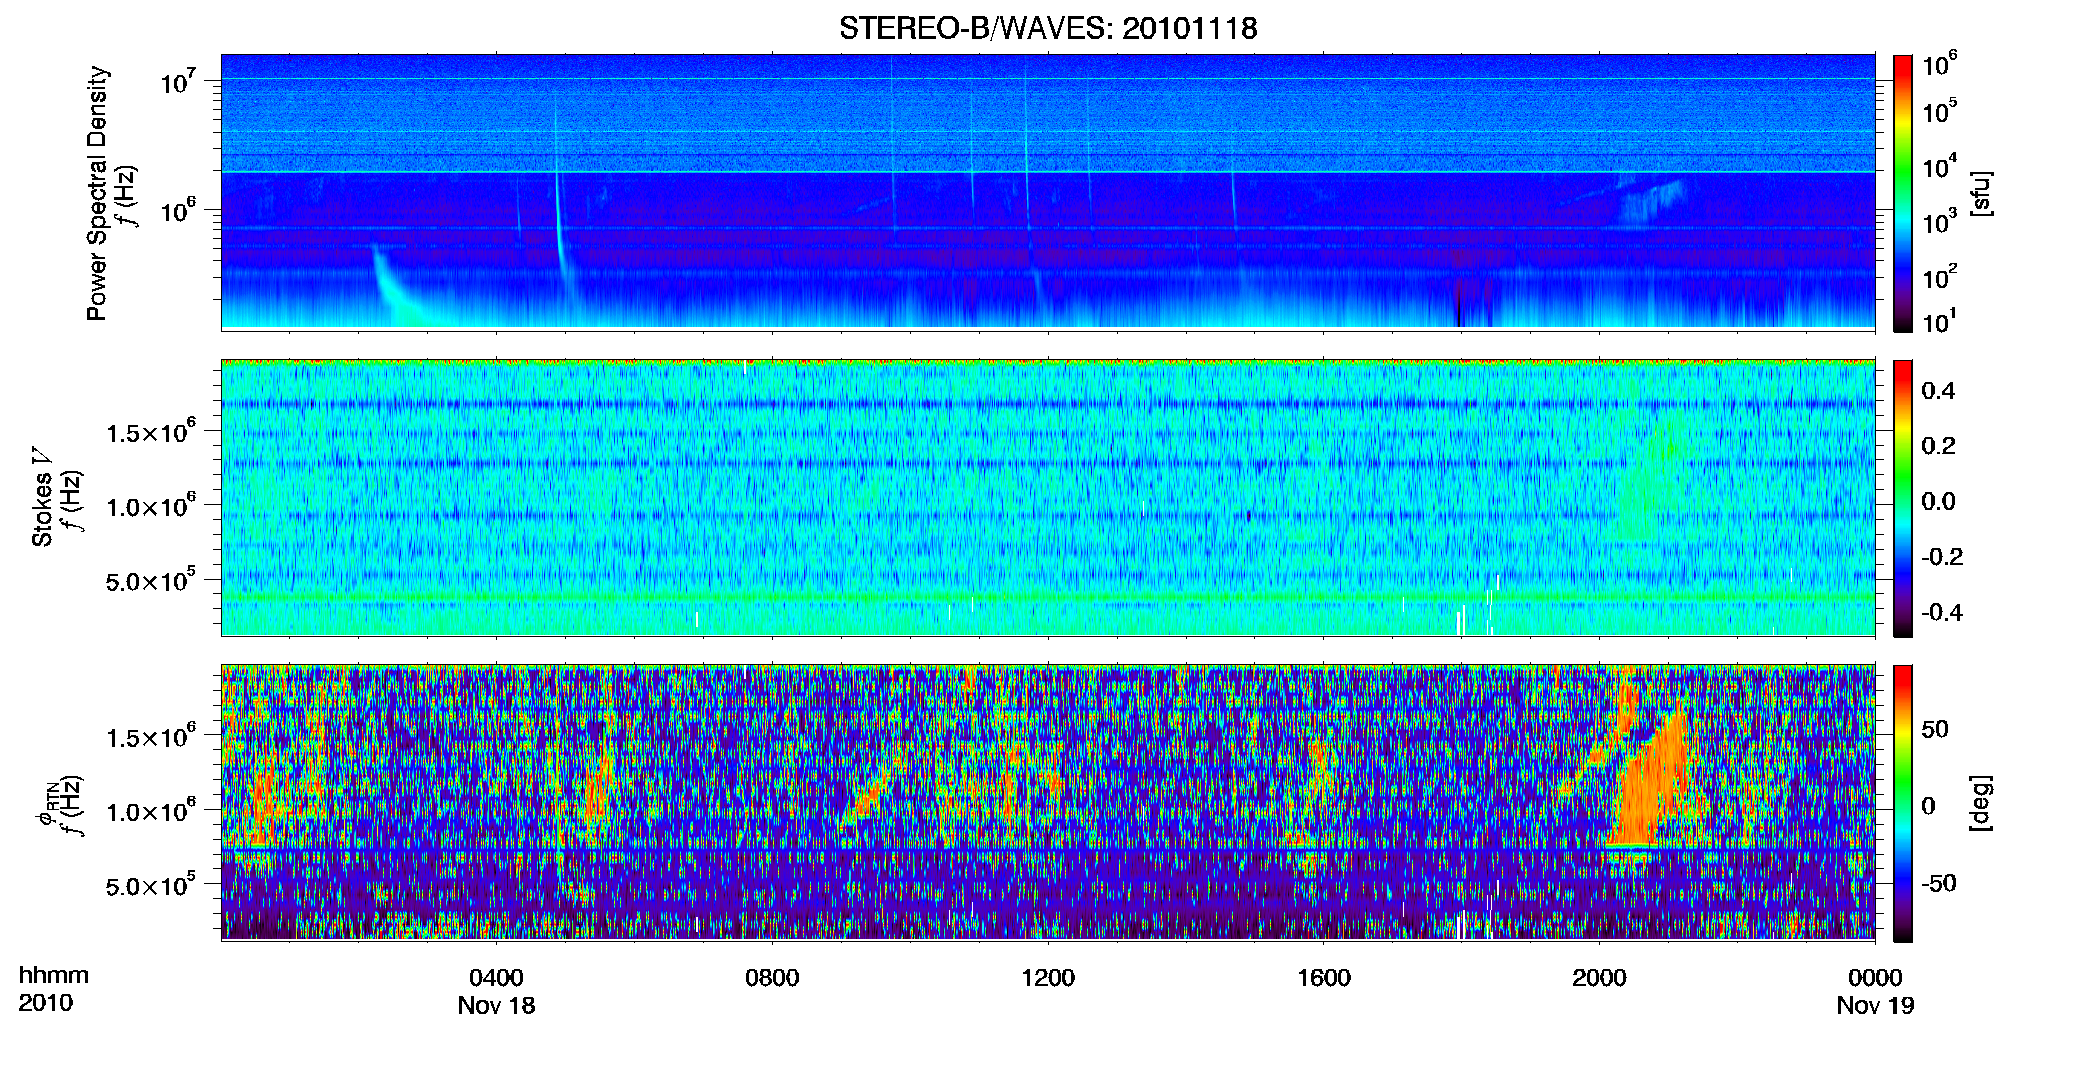Click the 0.0 label on Stokes color bar

pos(1938,501)
